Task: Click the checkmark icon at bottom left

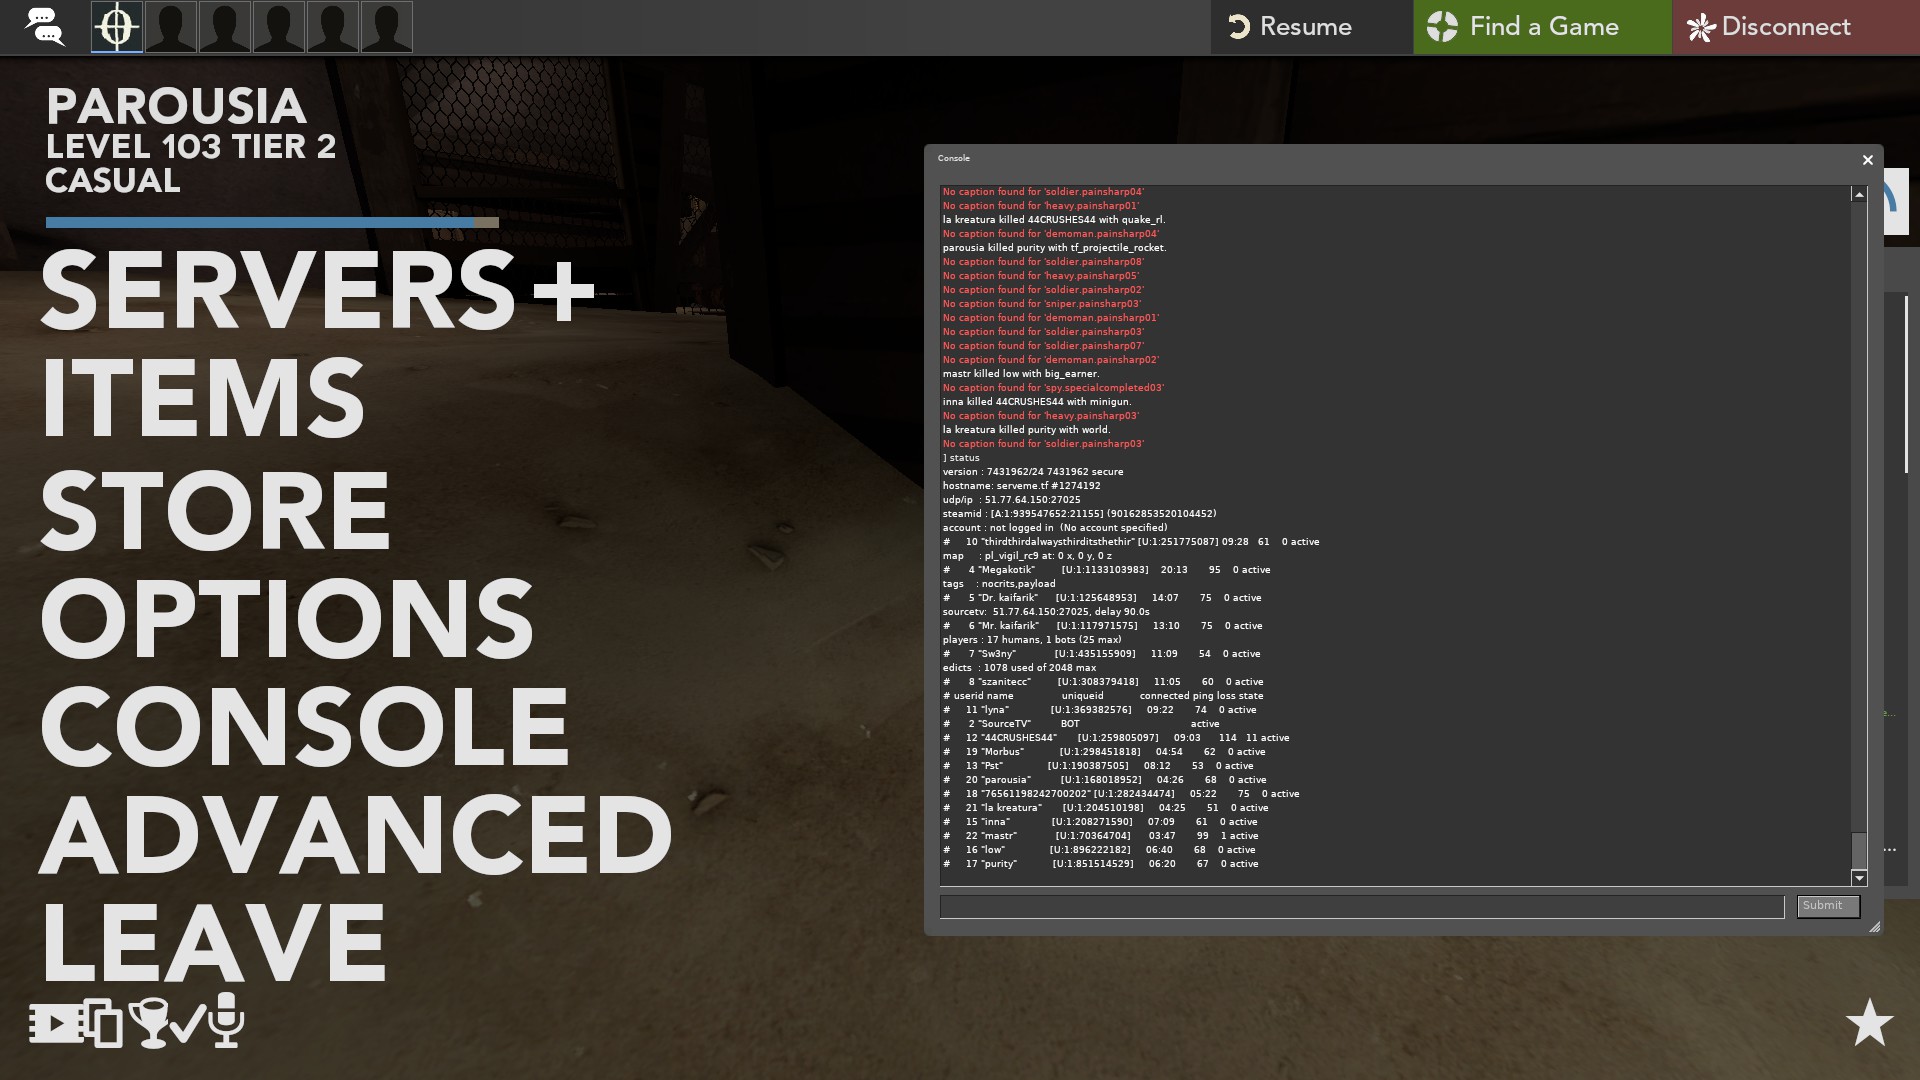Action: coord(188,1023)
